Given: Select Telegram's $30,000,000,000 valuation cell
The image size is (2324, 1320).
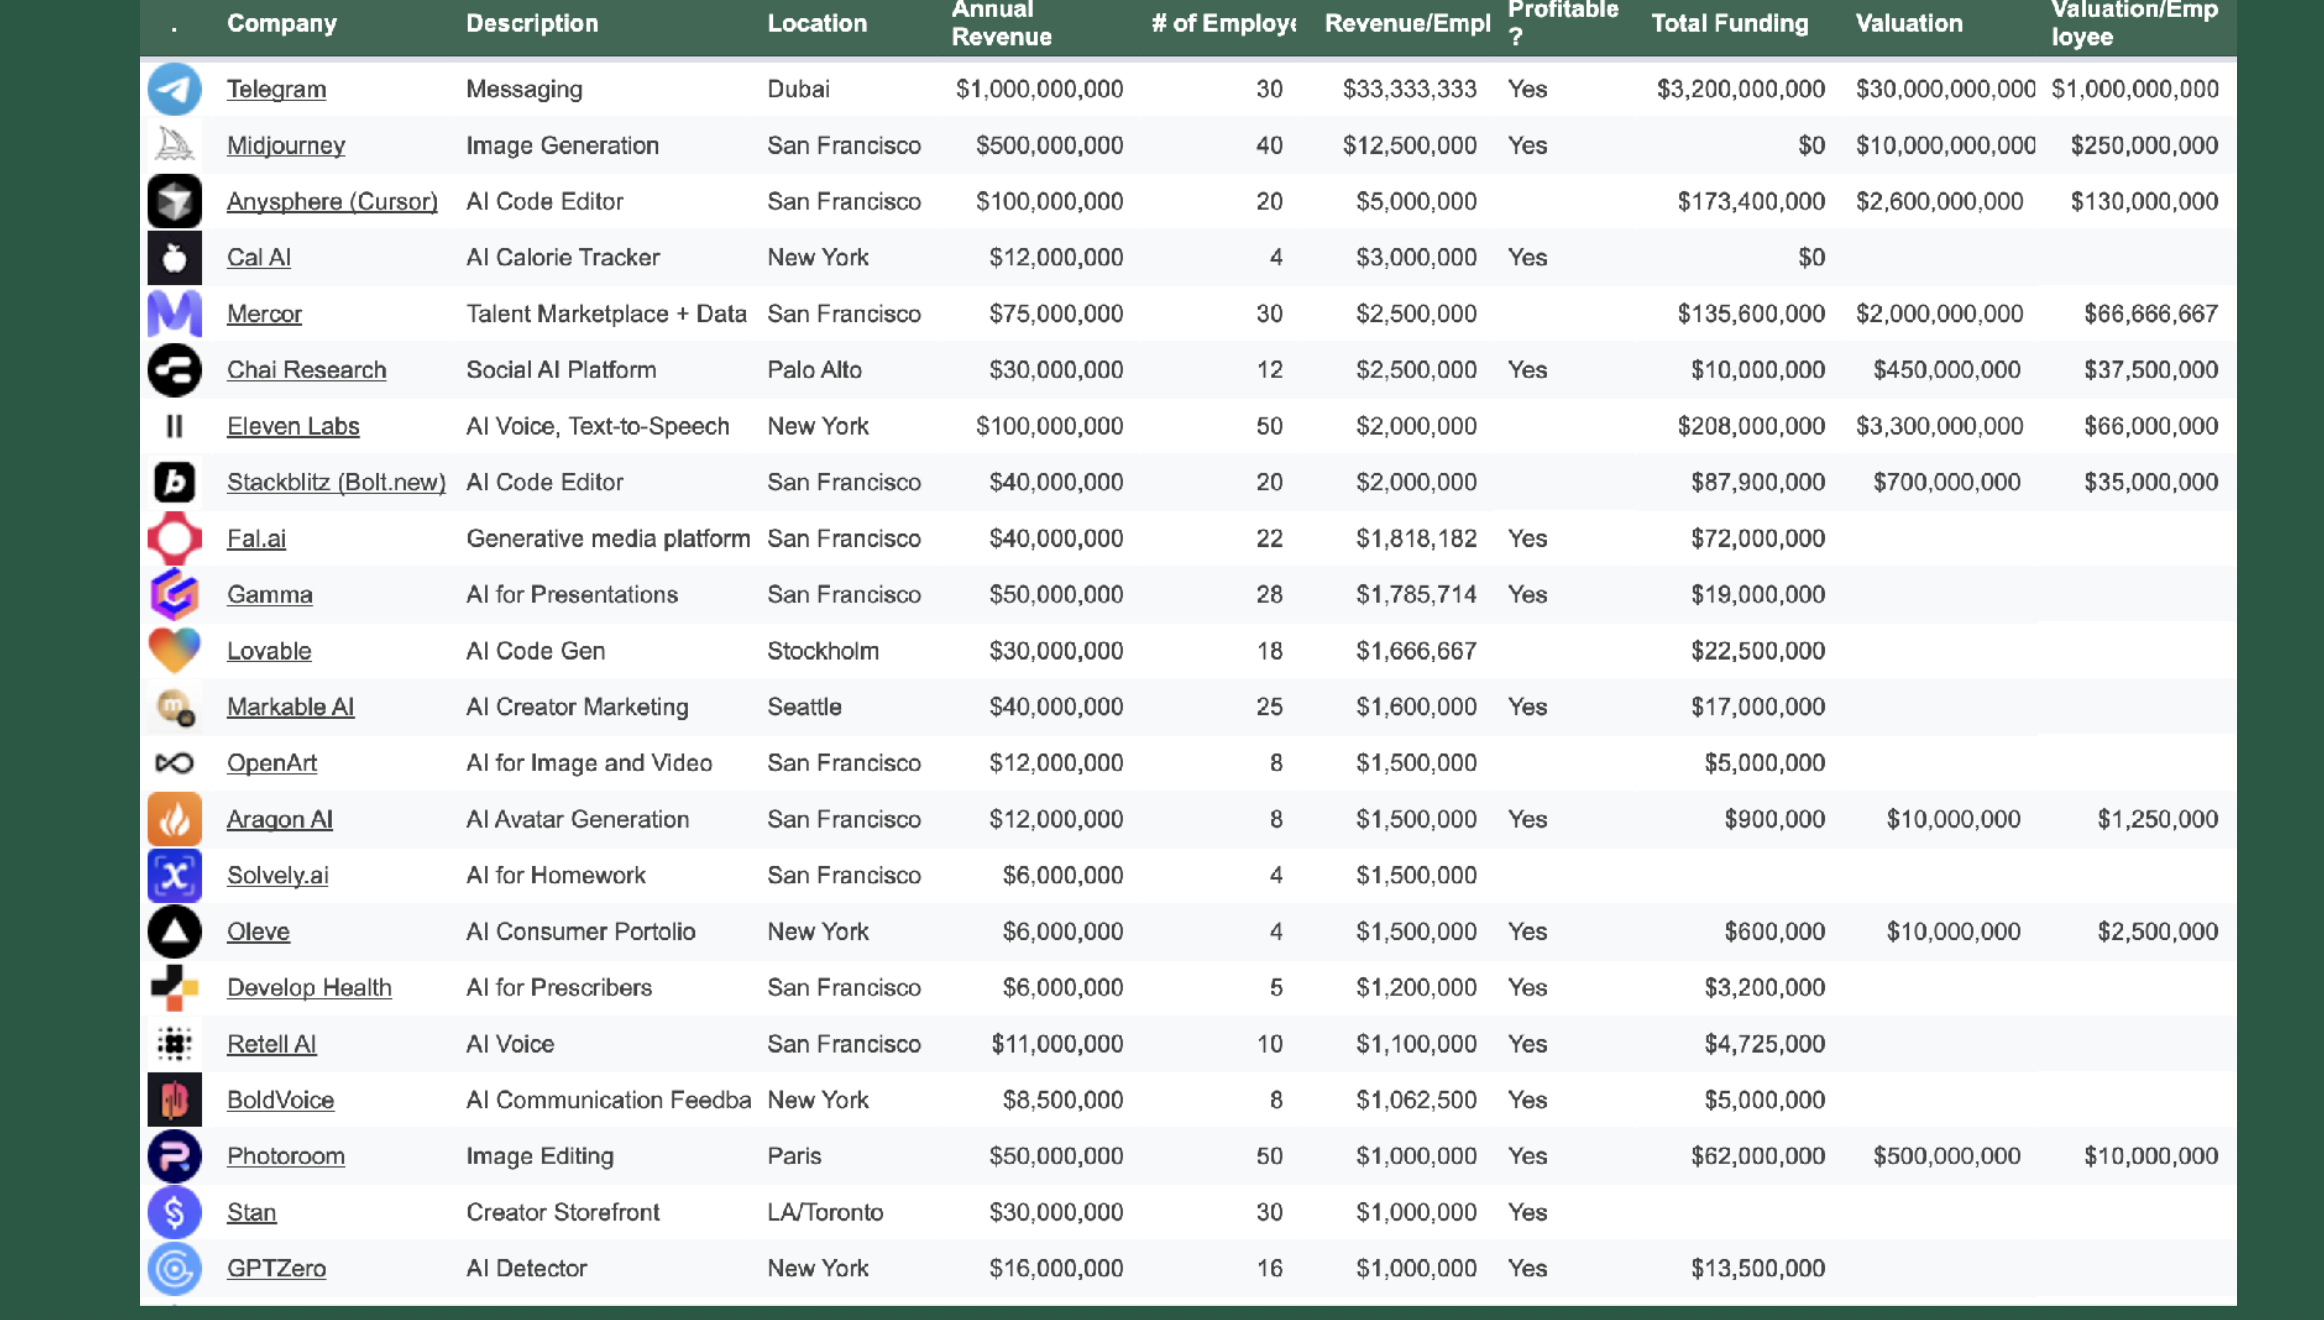Looking at the screenshot, I should point(1944,89).
